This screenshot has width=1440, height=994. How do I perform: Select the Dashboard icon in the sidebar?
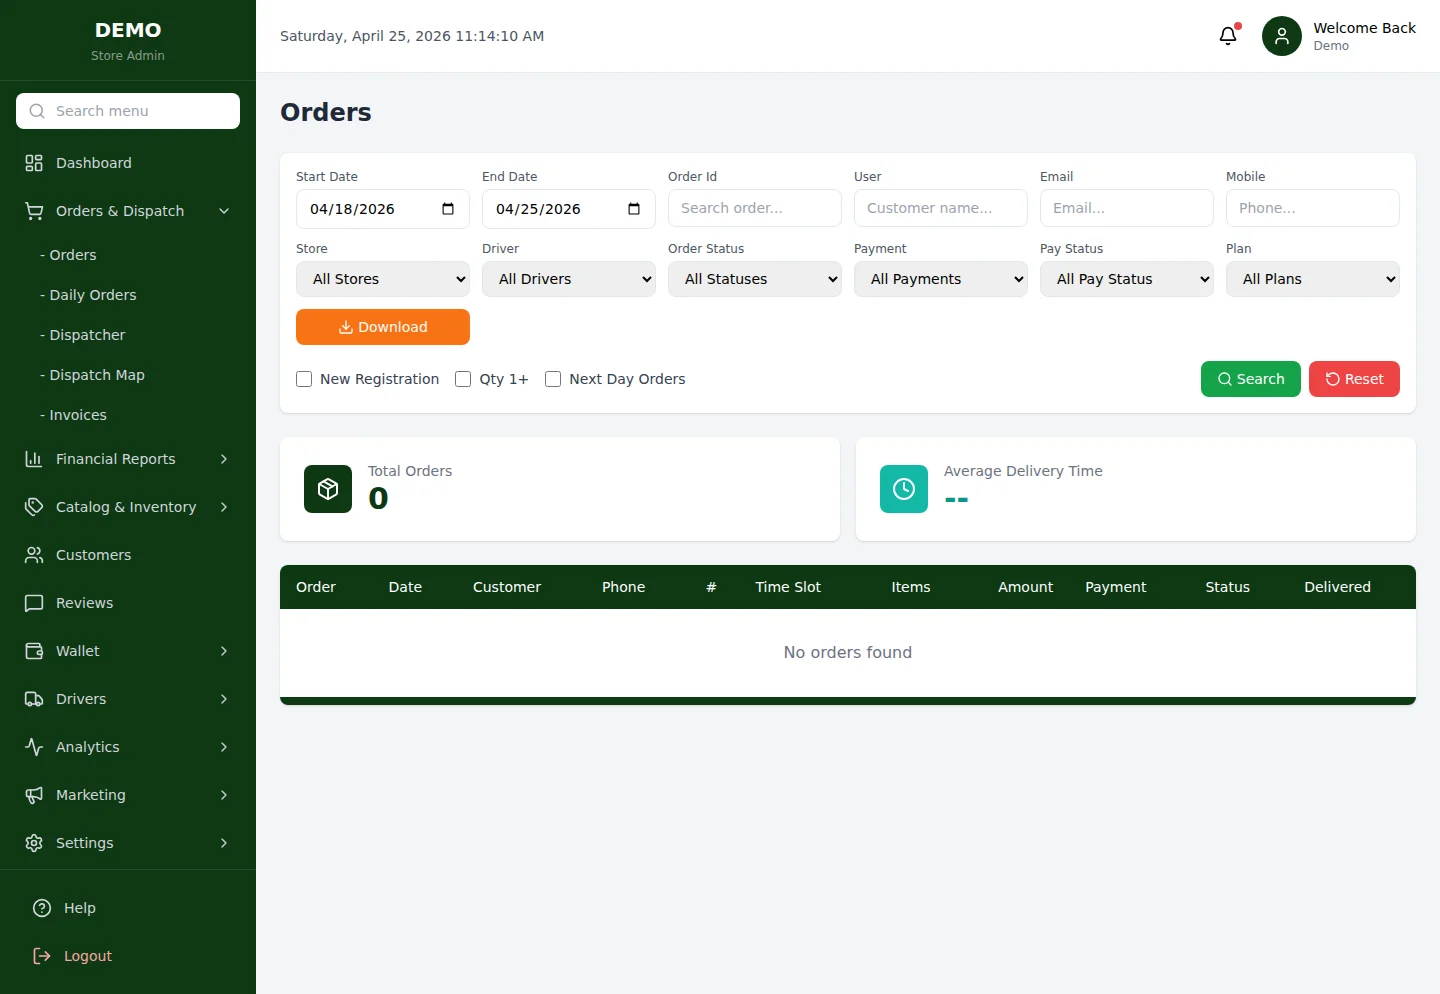point(33,162)
